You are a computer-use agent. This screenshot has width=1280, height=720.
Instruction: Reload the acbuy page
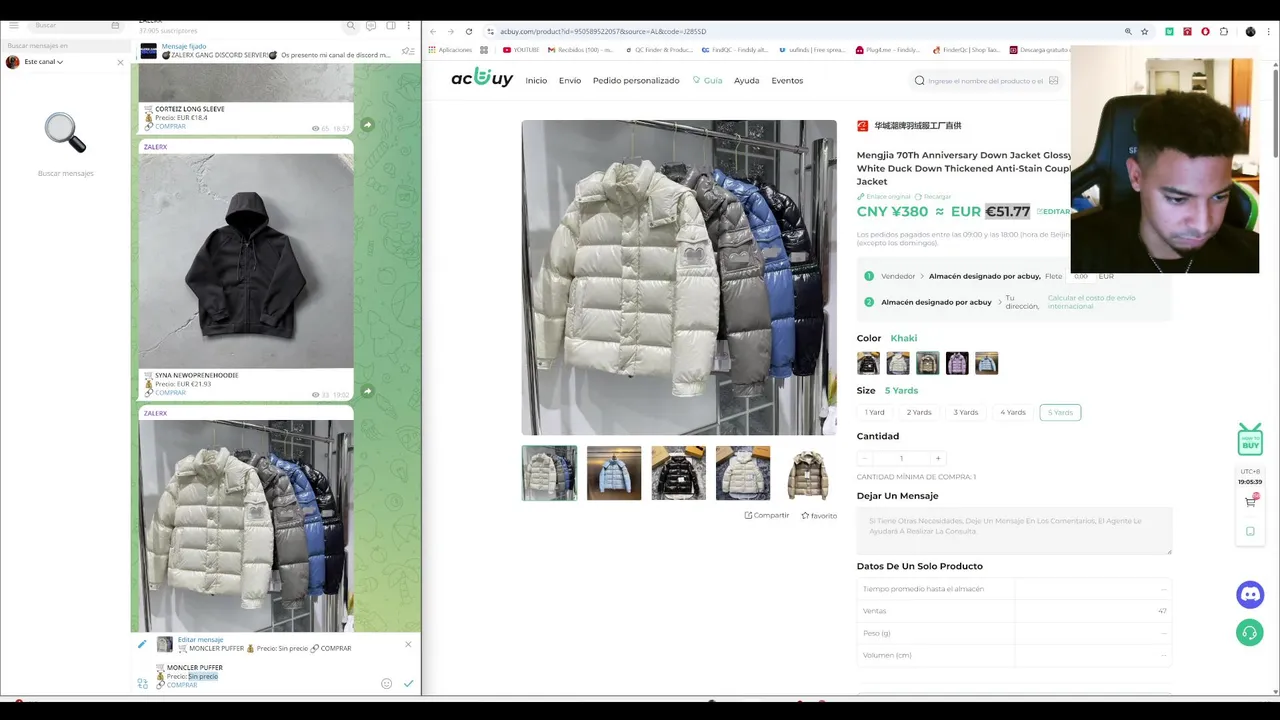click(468, 31)
